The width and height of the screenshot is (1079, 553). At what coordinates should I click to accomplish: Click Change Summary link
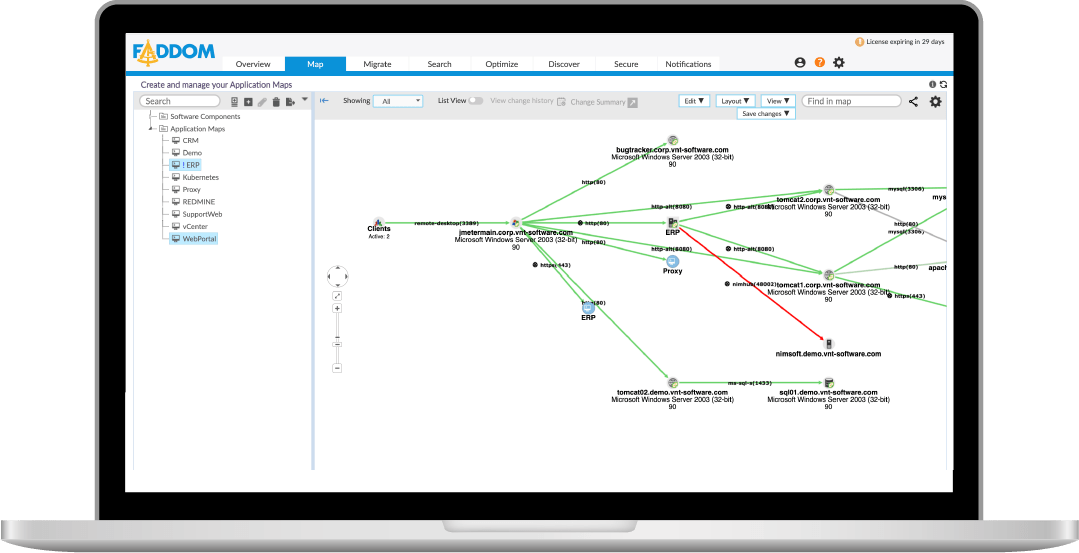(x=597, y=102)
